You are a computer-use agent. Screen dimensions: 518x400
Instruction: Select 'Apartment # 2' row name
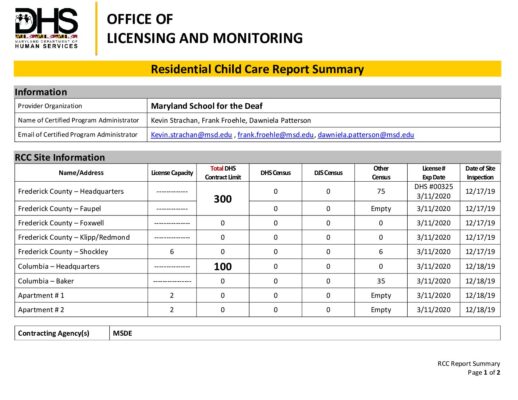pyautogui.click(x=41, y=310)
